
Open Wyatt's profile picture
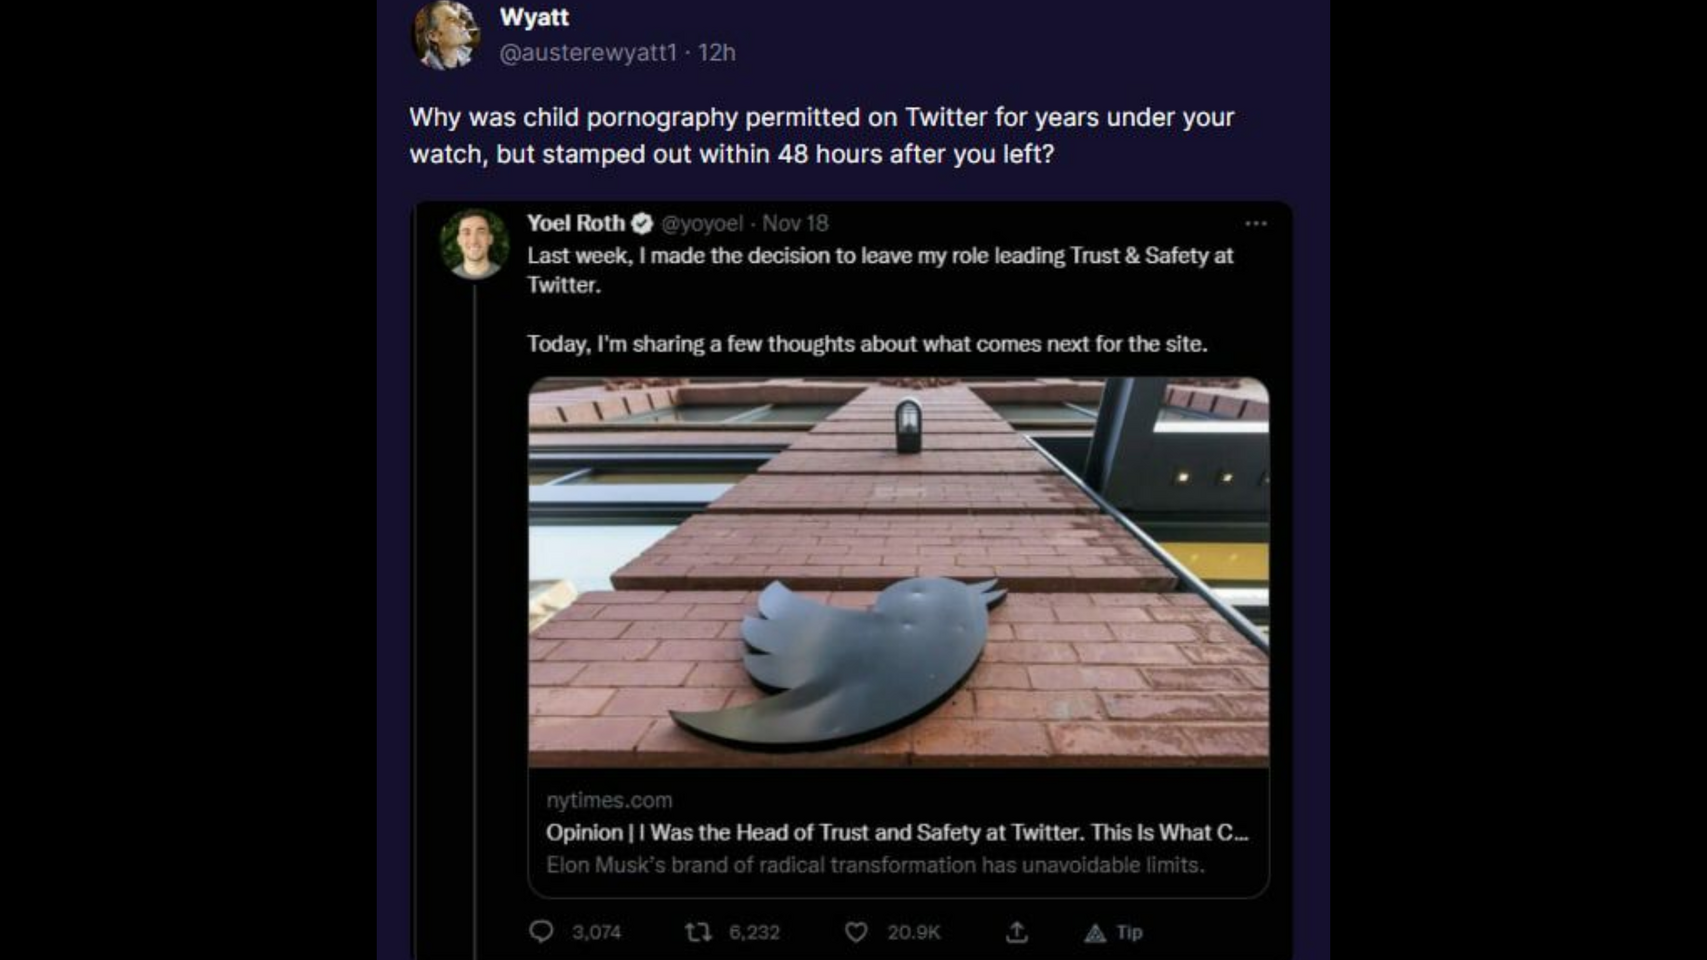[x=446, y=35]
